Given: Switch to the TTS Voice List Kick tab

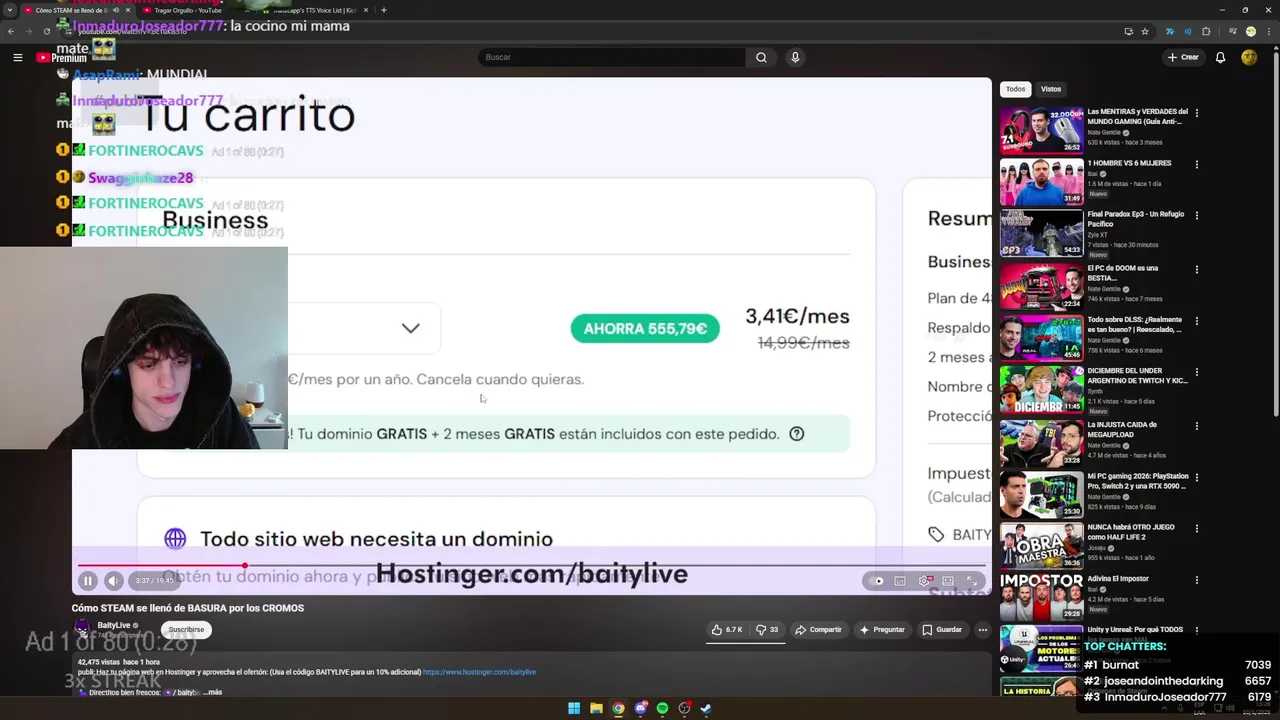Looking at the screenshot, I should [x=315, y=10].
